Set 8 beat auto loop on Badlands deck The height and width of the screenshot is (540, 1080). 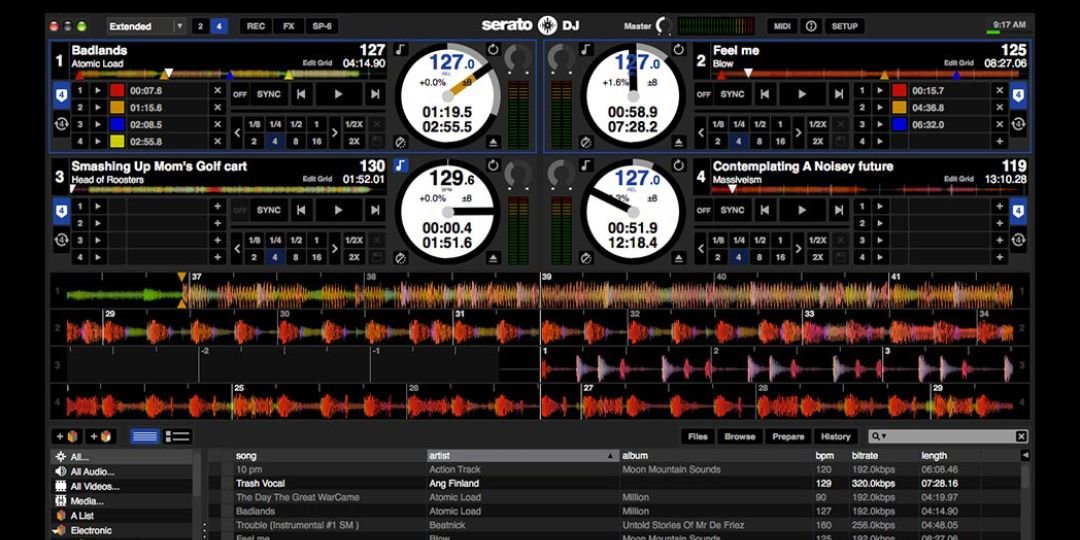[x=295, y=141]
